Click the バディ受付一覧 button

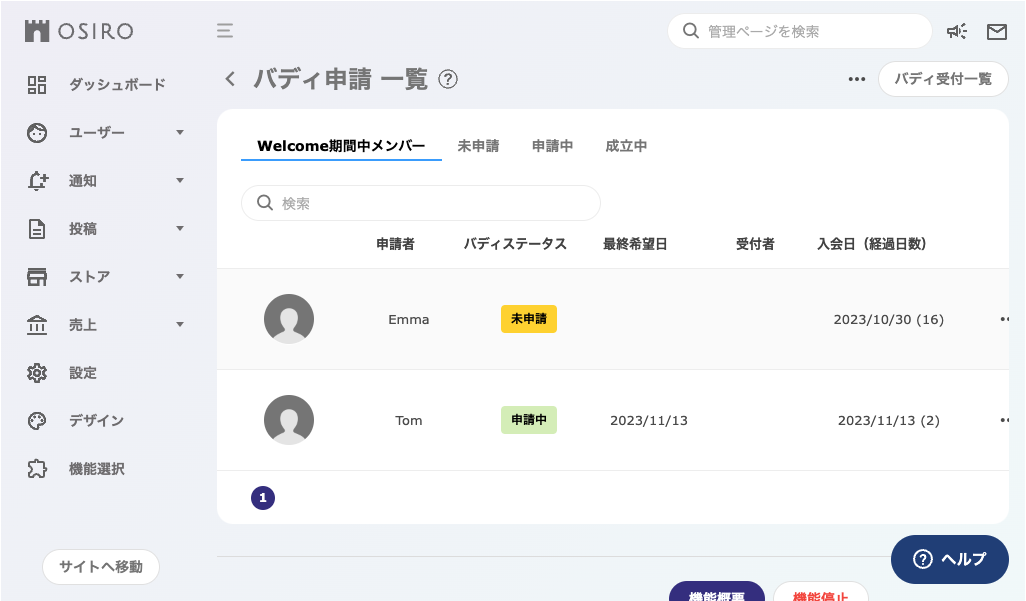click(943, 79)
